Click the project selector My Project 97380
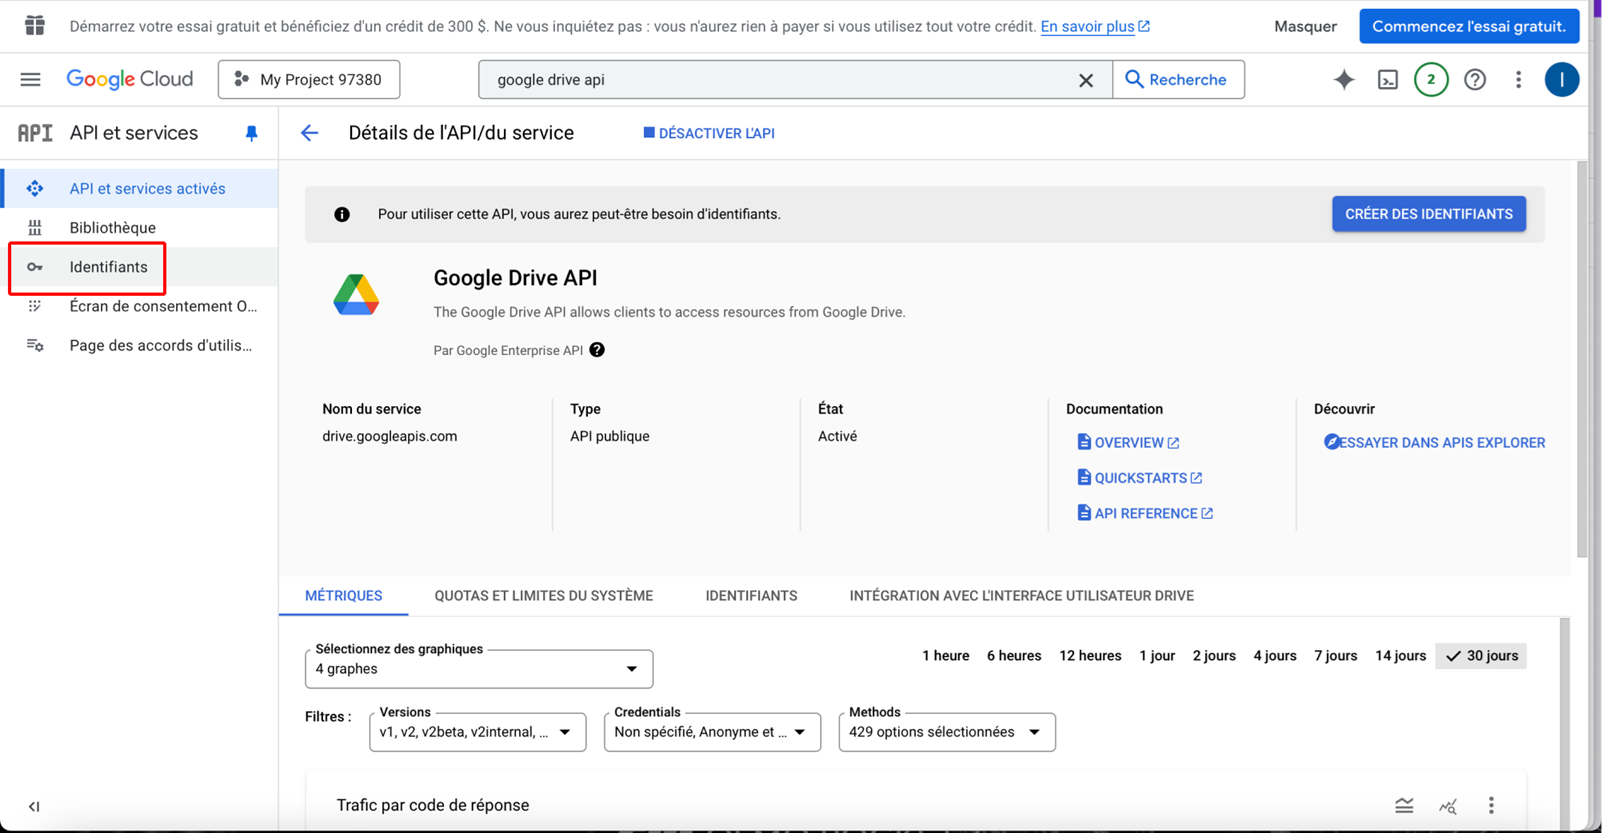1602x833 pixels. click(x=309, y=80)
